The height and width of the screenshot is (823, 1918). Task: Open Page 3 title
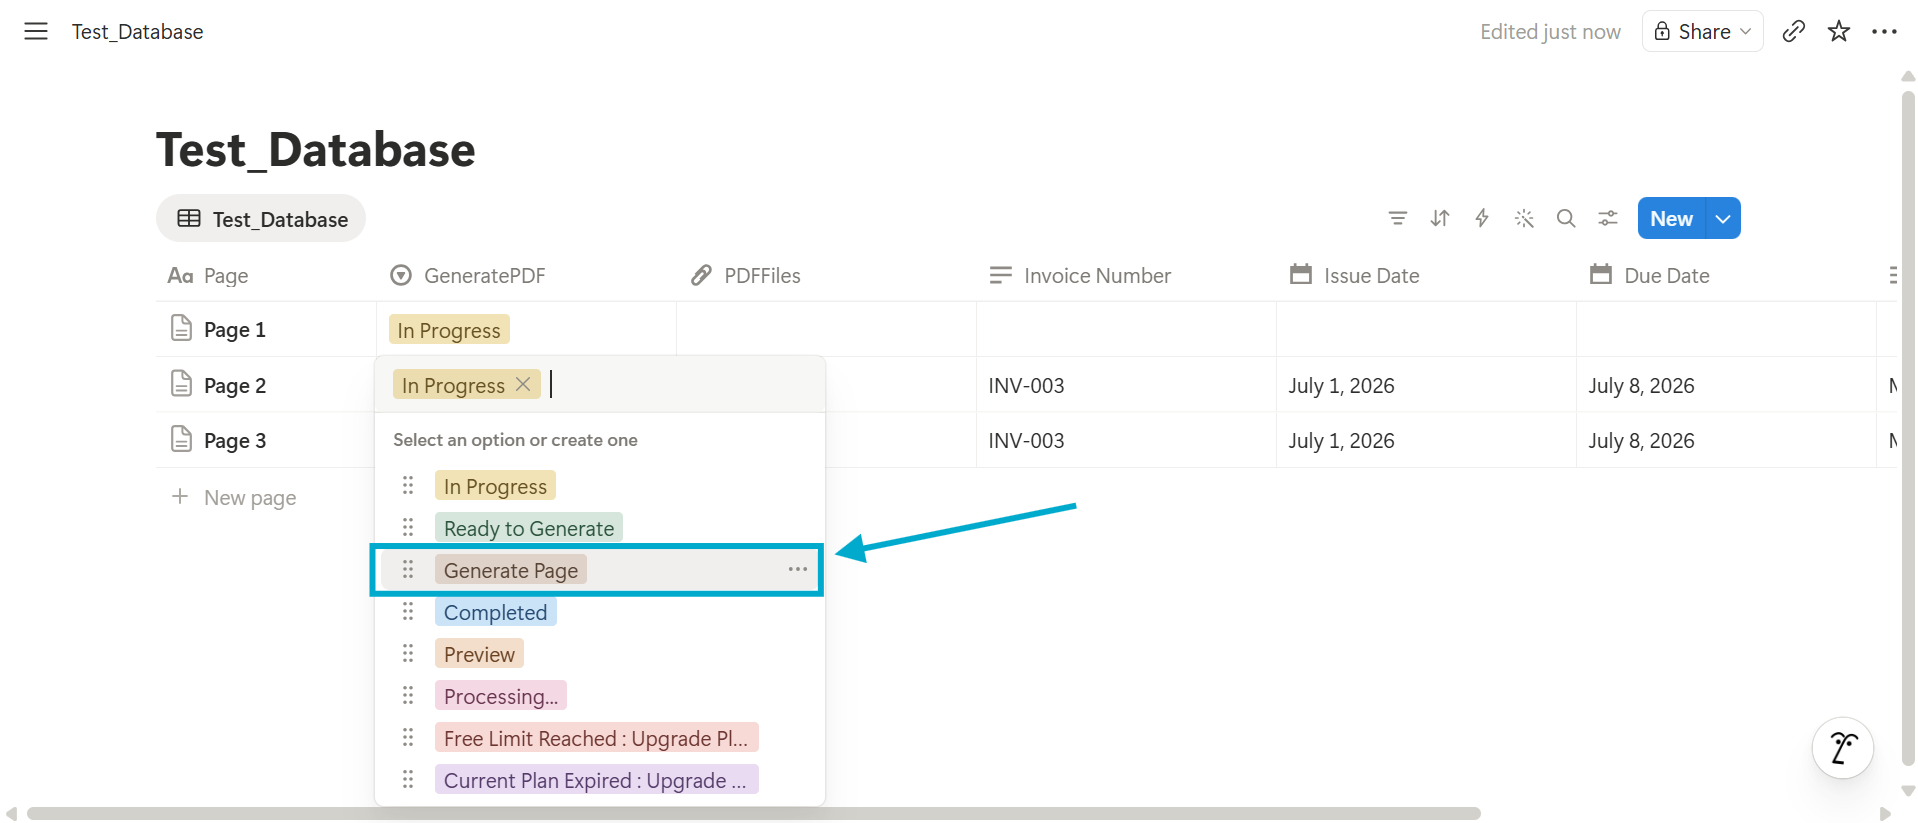pos(235,440)
